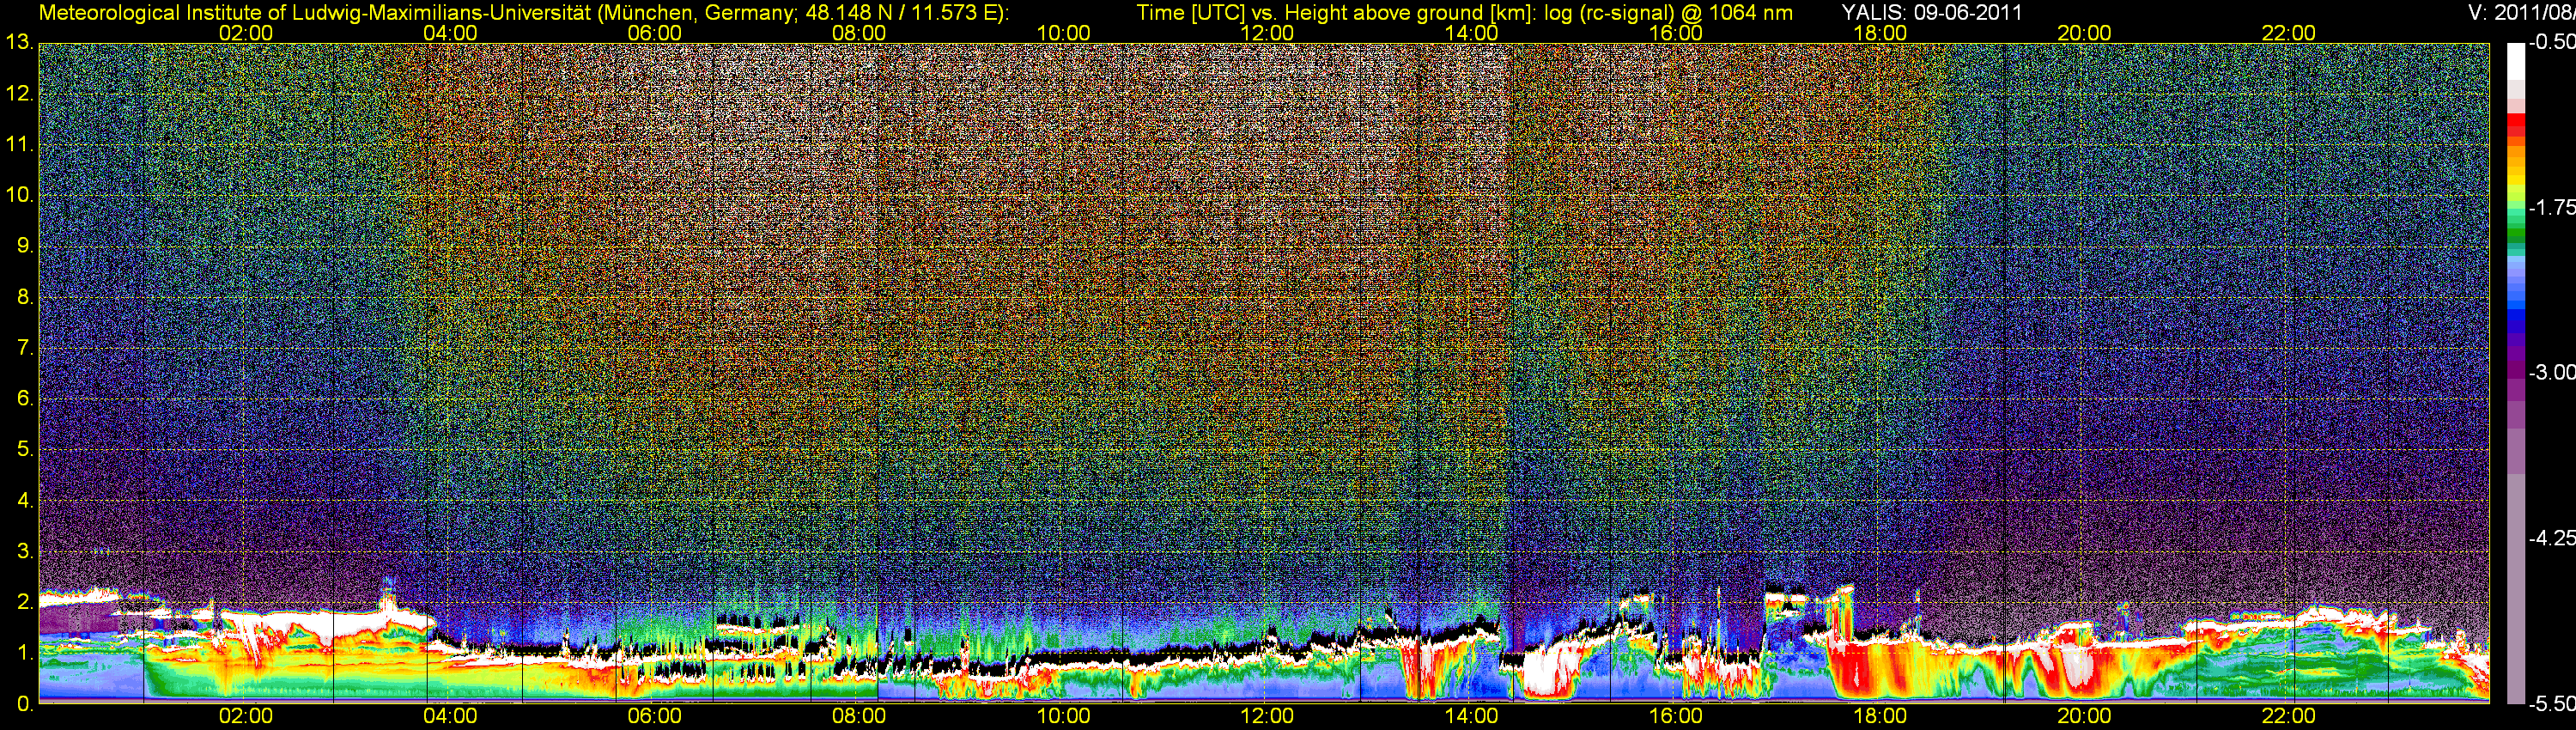The width and height of the screenshot is (2576, 730).
Task: Click the '16:00' label on the bottom time axis
Action: click(x=1675, y=716)
